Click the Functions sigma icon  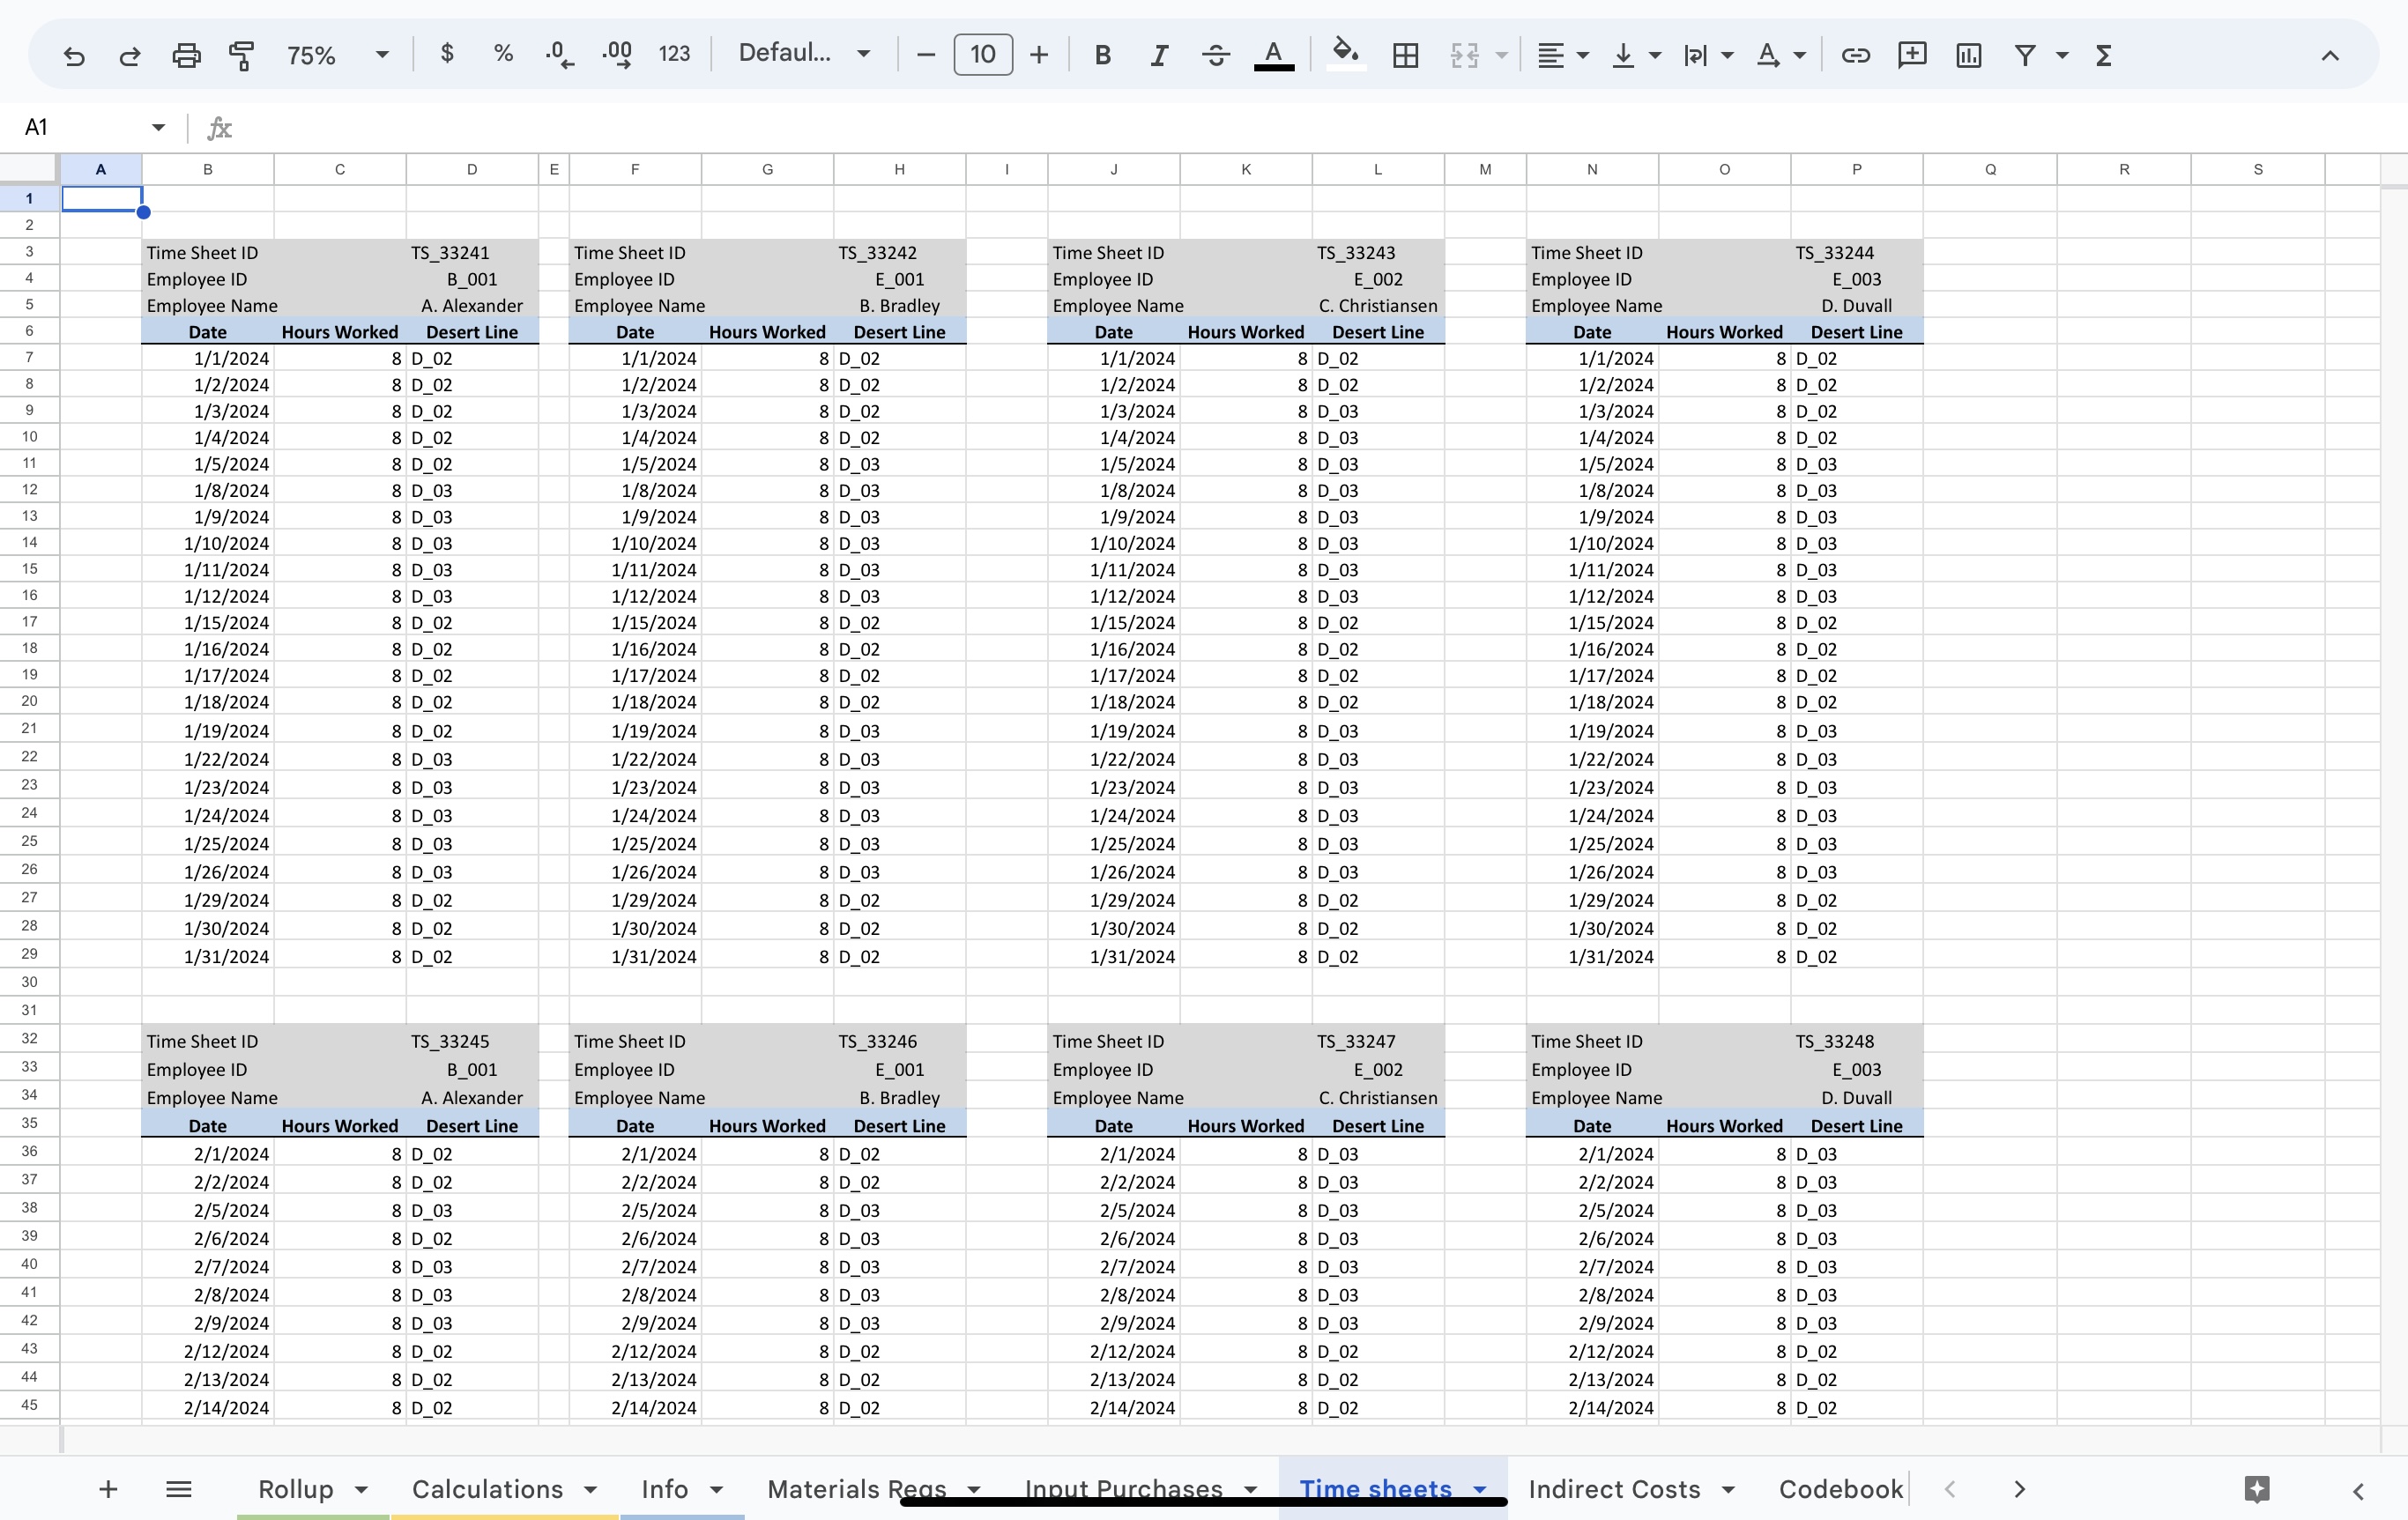pos(2104,55)
